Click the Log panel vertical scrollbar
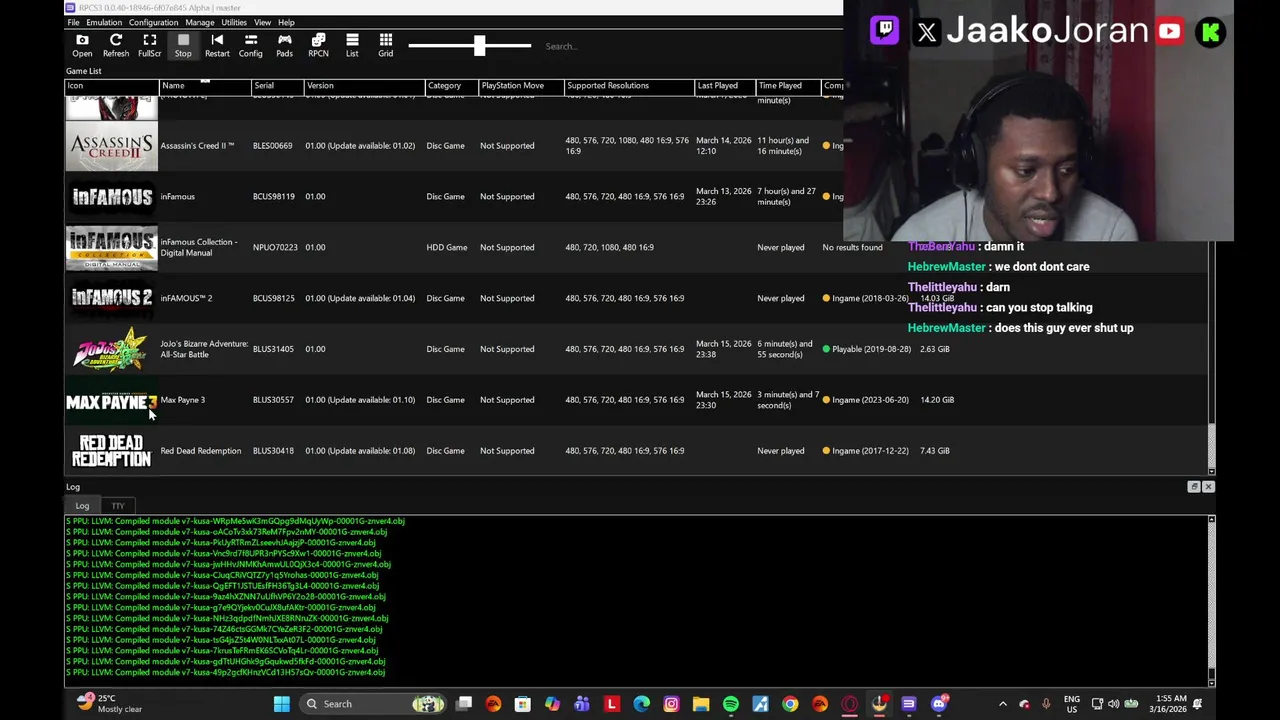The height and width of the screenshot is (720, 1280). [1211, 600]
